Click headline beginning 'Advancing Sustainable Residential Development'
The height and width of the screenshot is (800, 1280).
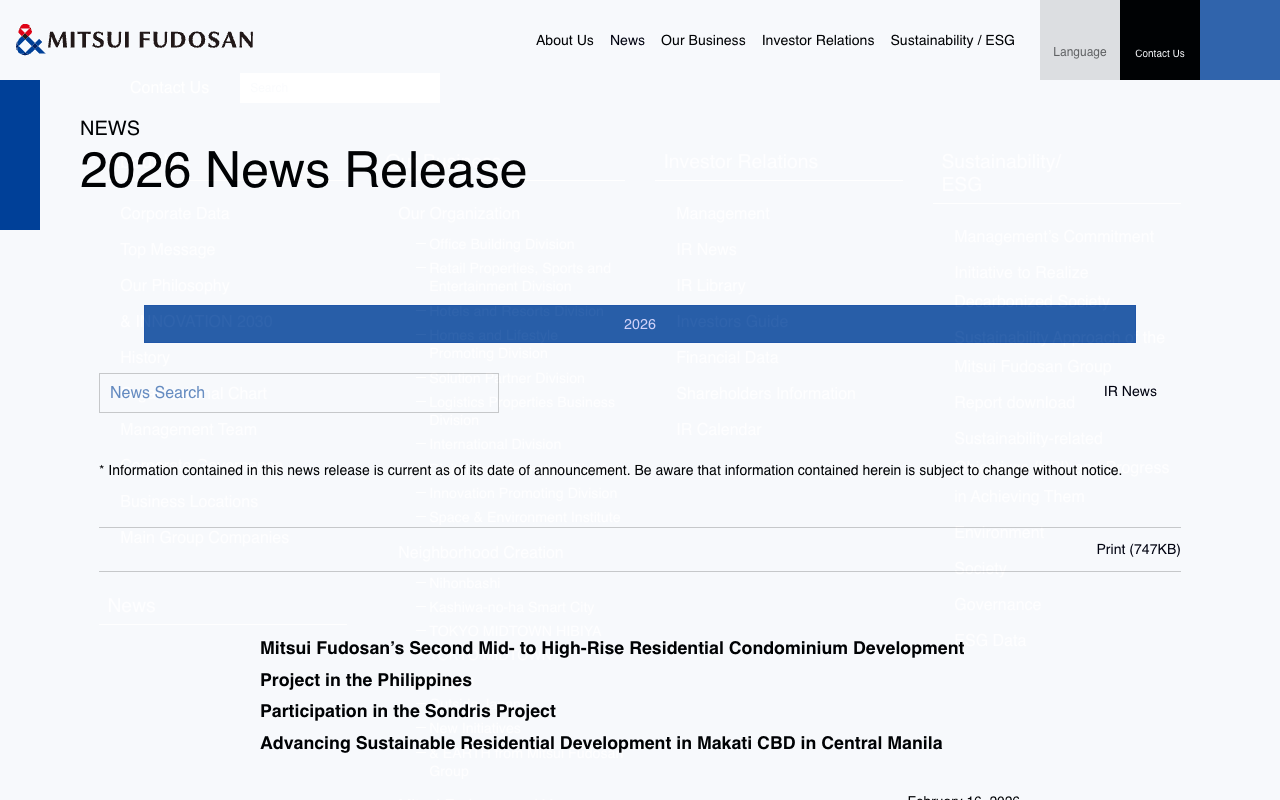(x=601, y=743)
